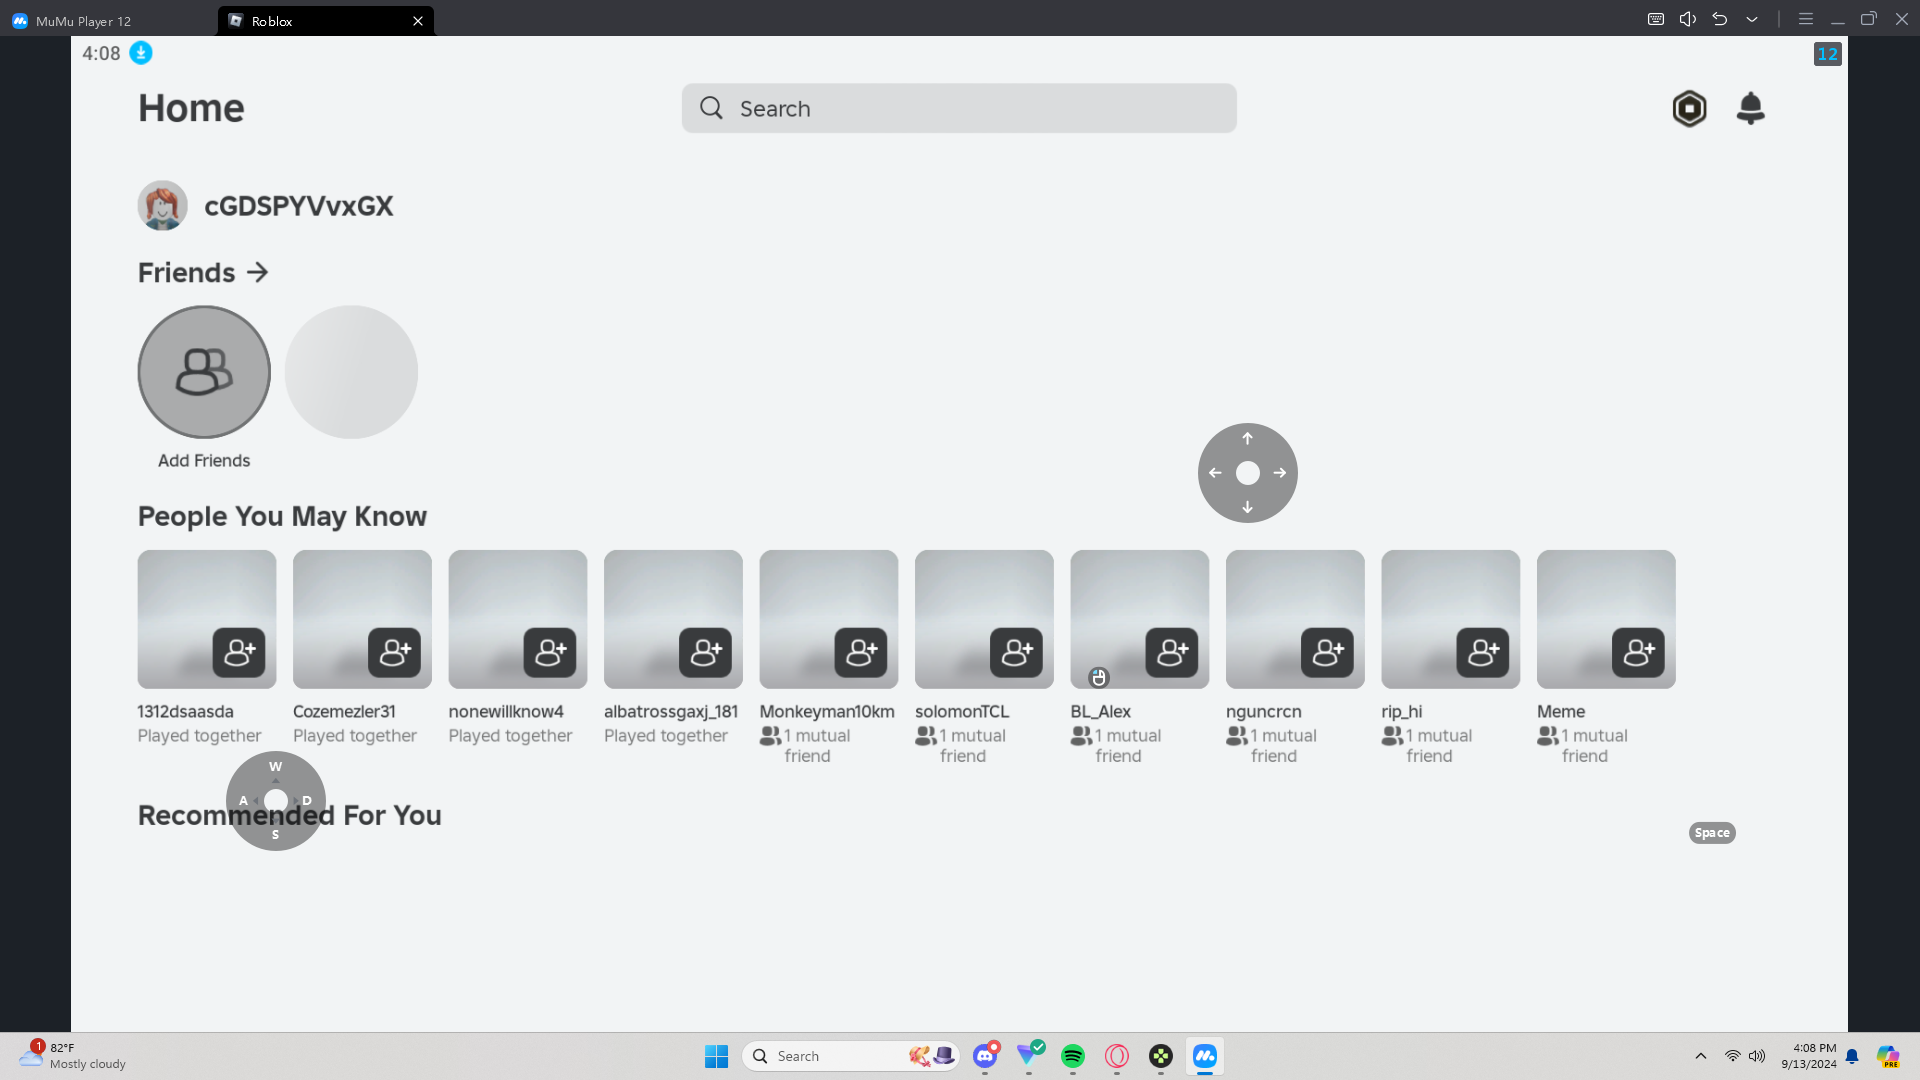Open the Robux balance icon
This screenshot has width=1920, height=1080.
1689,108
